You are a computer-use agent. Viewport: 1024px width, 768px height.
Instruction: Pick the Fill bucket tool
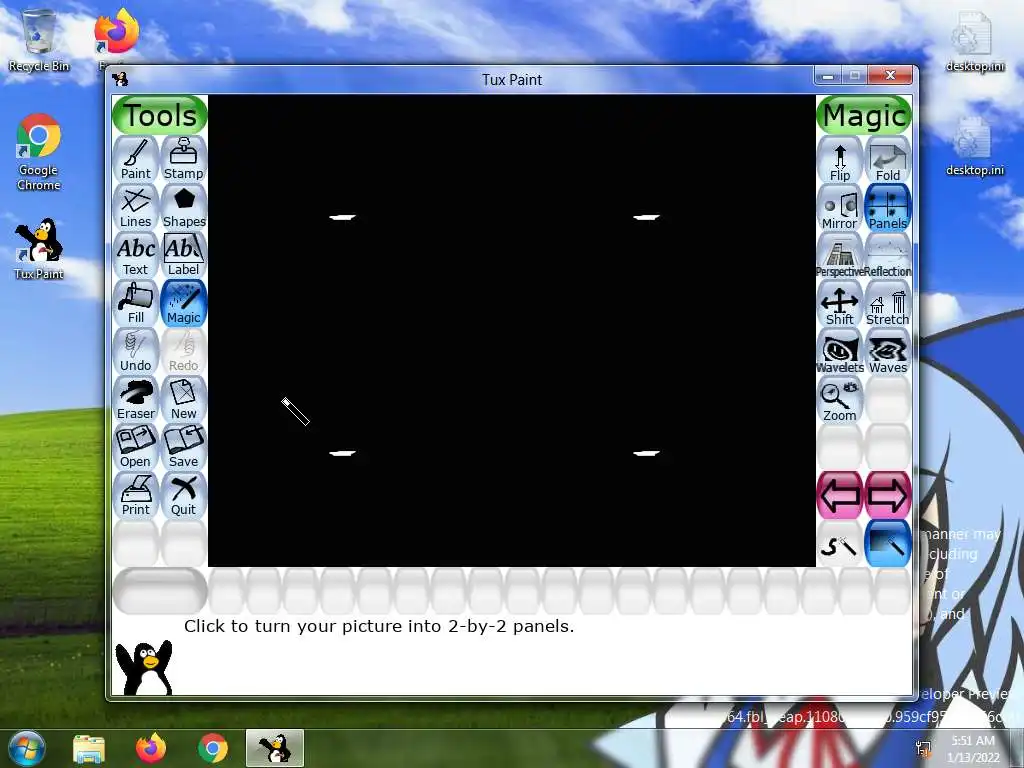click(x=136, y=303)
